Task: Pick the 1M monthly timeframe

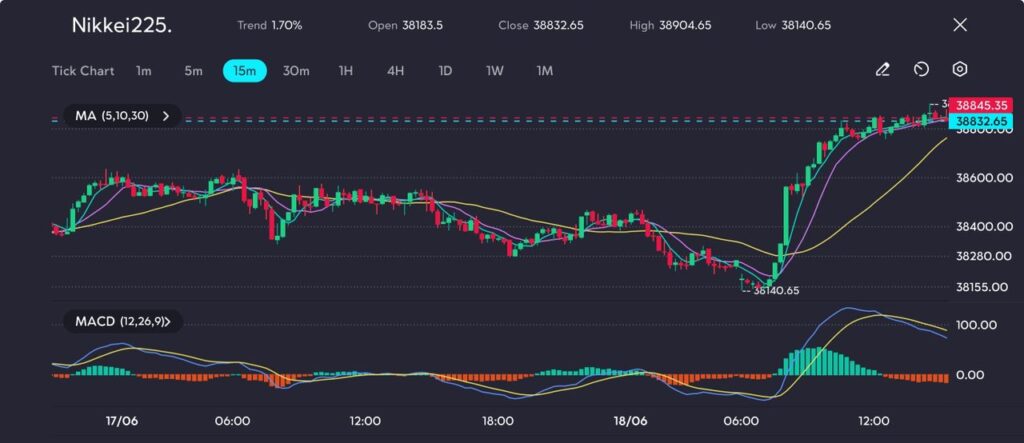Action: pos(545,71)
